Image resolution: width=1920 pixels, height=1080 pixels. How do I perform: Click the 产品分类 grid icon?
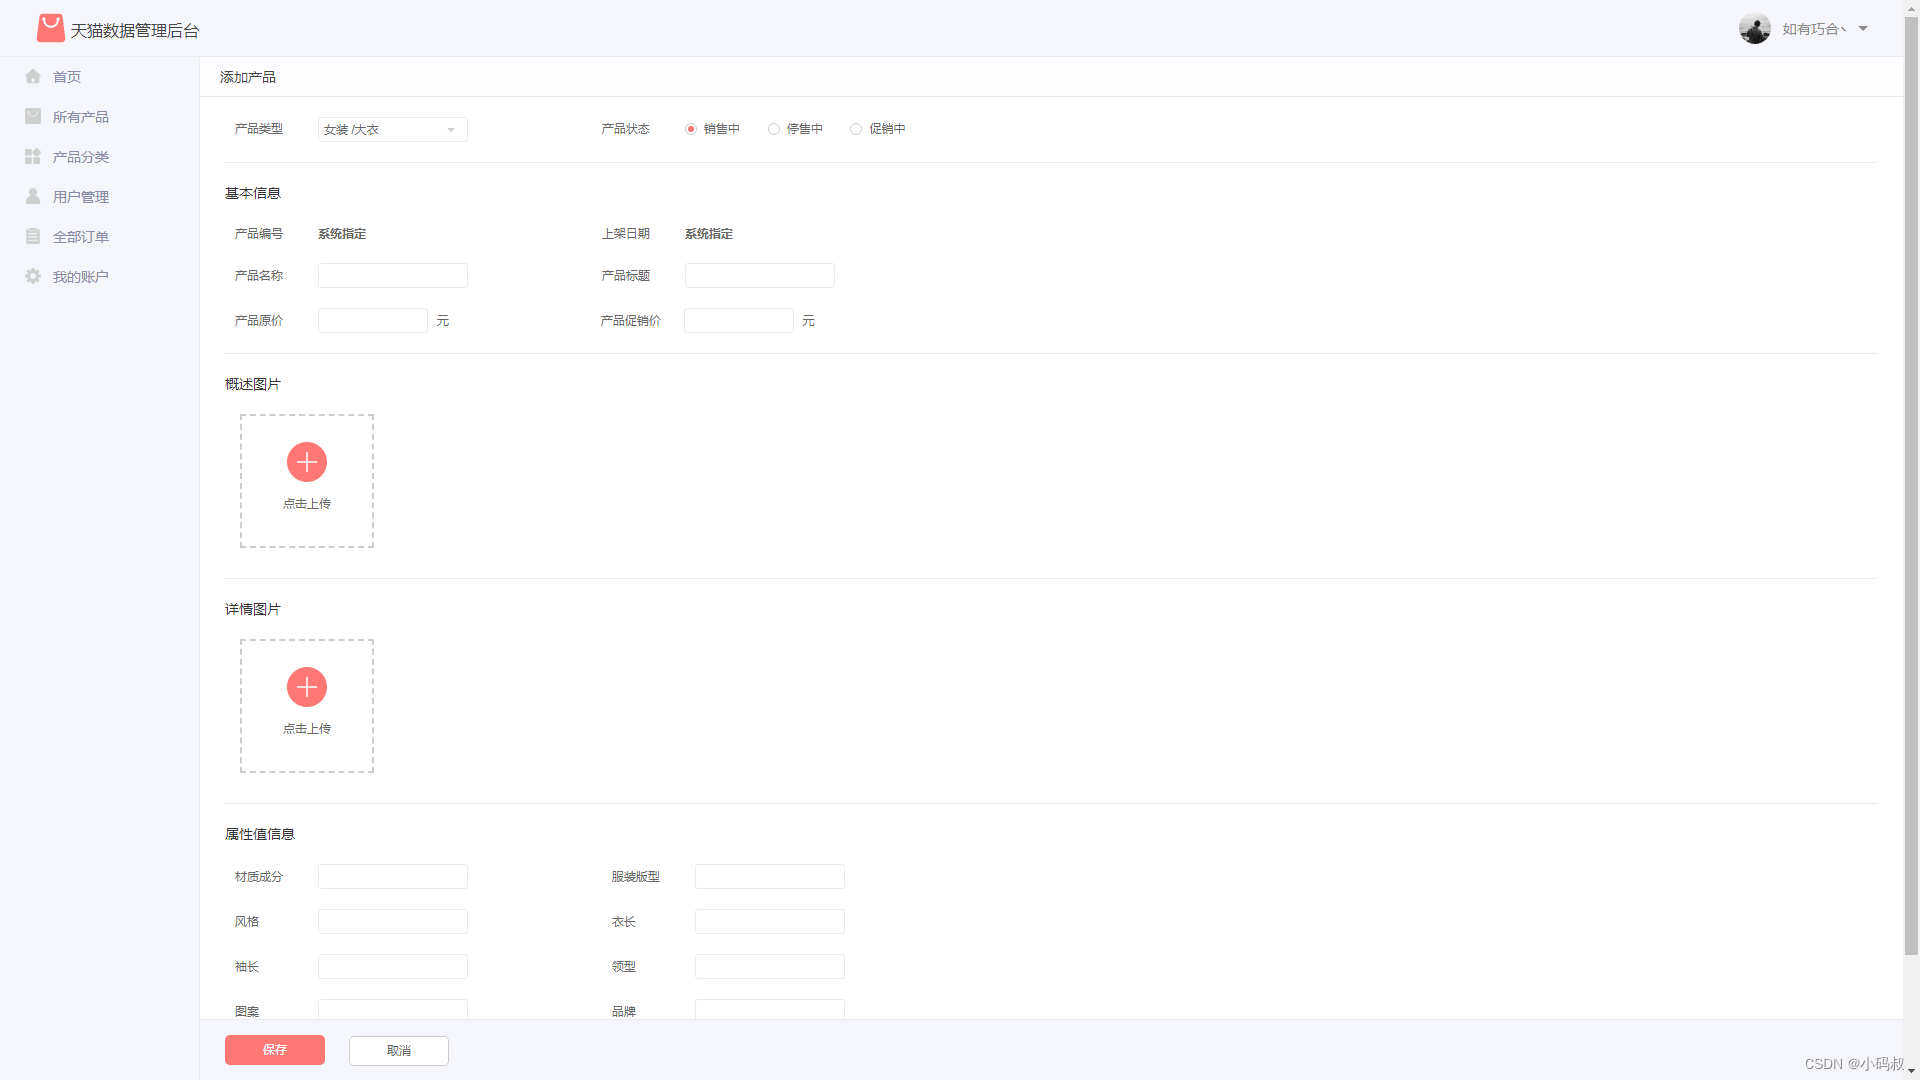coord(33,157)
